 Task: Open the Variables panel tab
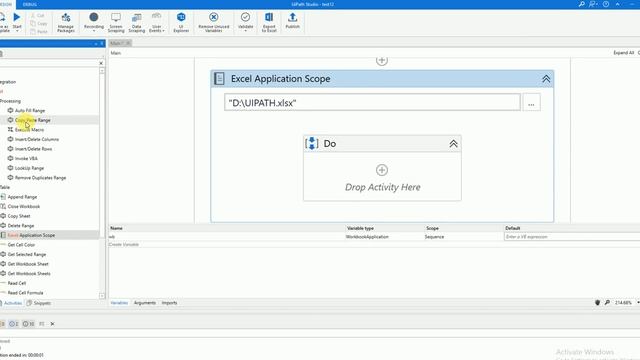point(119,303)
